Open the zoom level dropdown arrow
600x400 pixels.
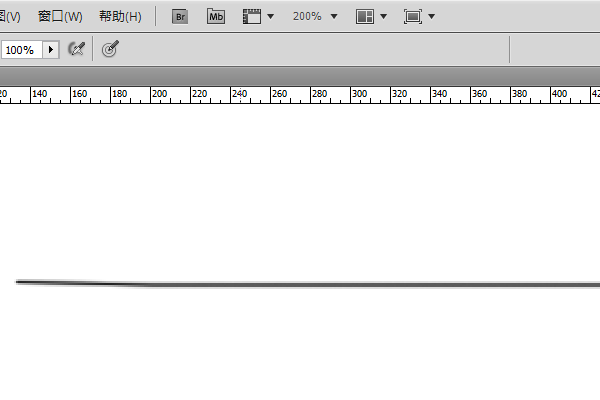tap(334, 16)
